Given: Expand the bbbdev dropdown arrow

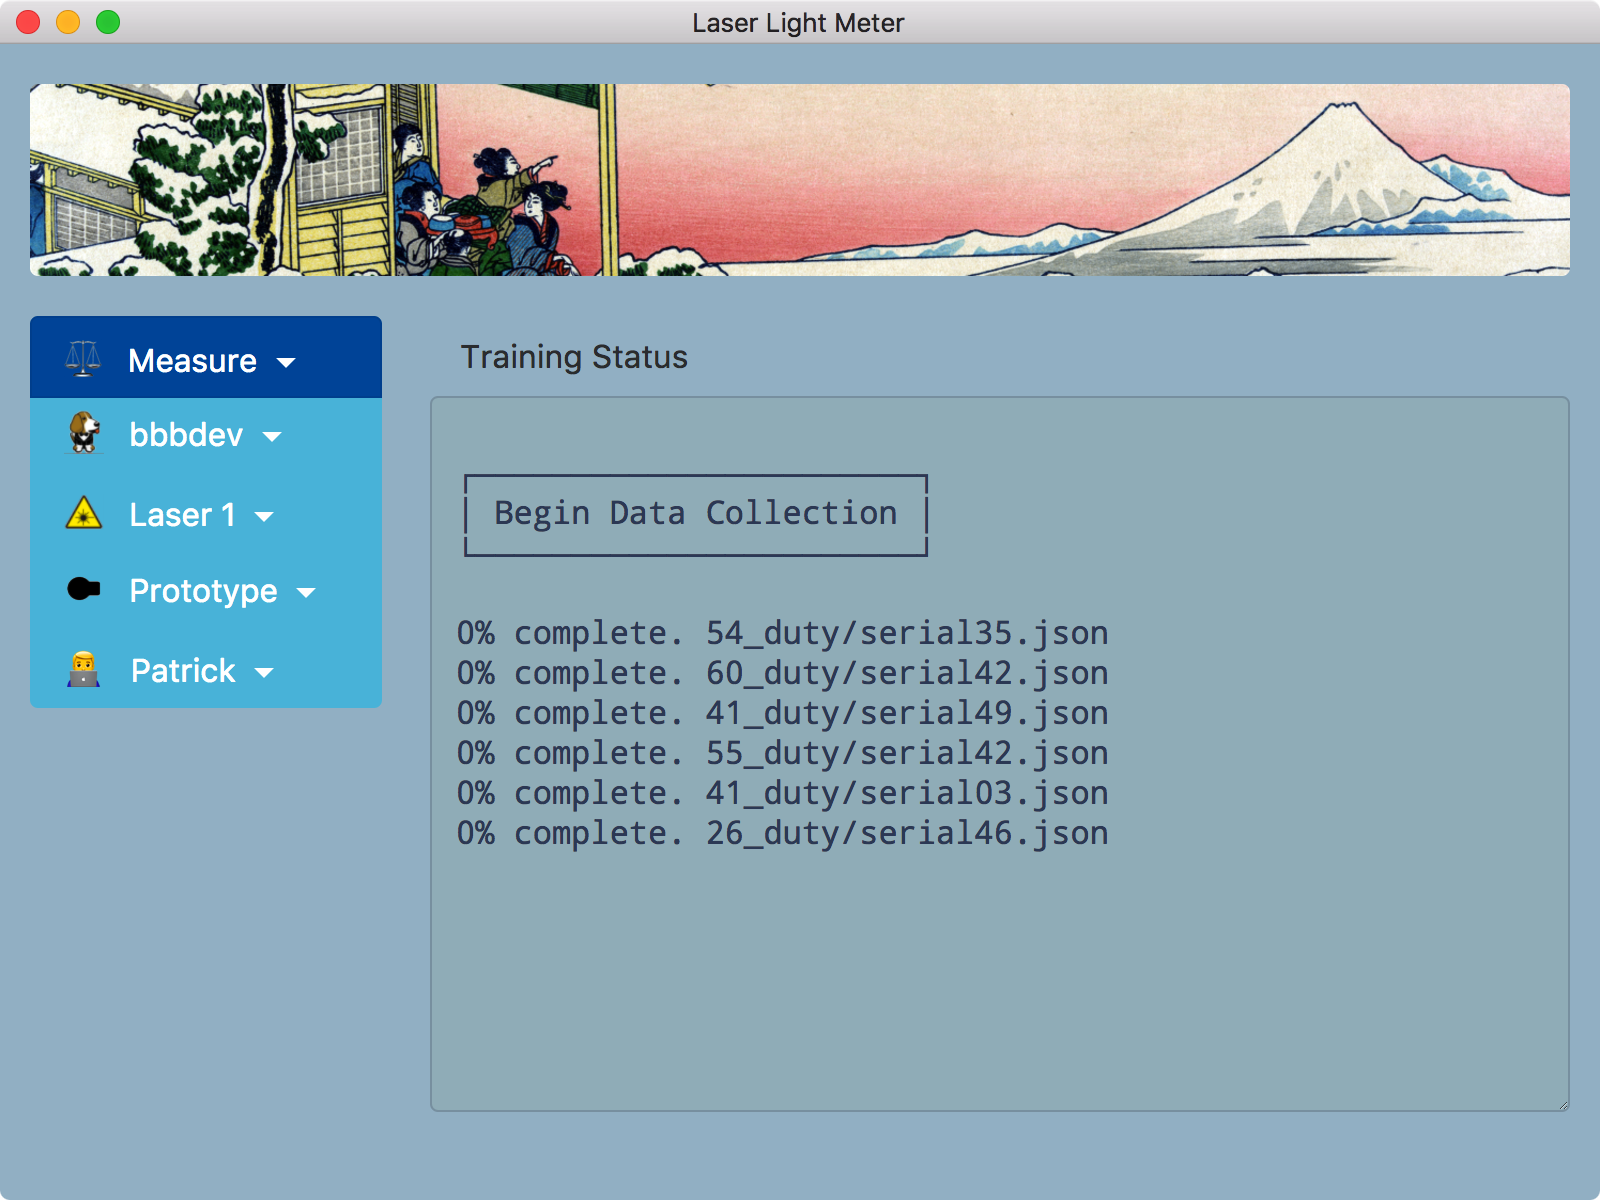Looking at the screenshot, I should click(x=272, y=437).
